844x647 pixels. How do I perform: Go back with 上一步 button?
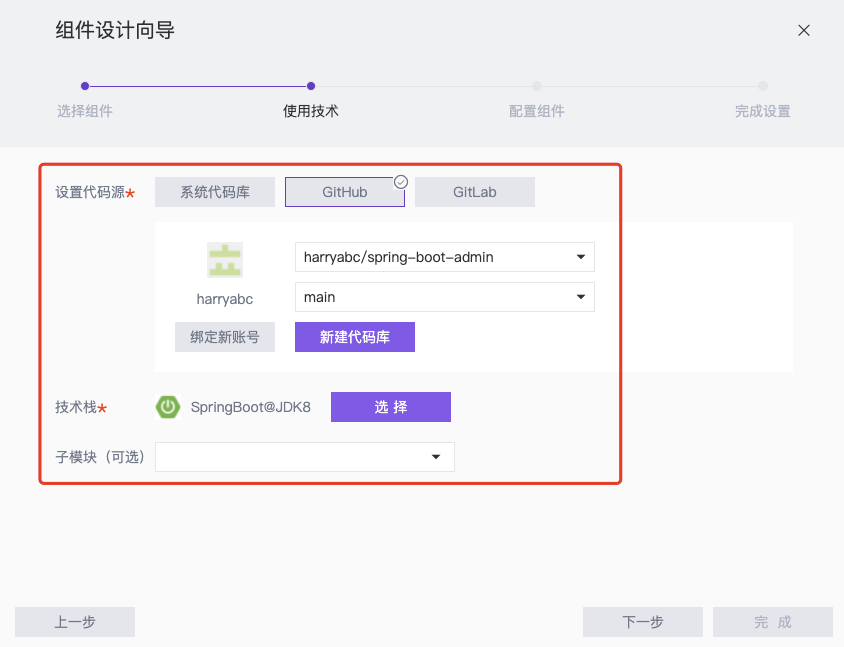click(x=75, y=622)
